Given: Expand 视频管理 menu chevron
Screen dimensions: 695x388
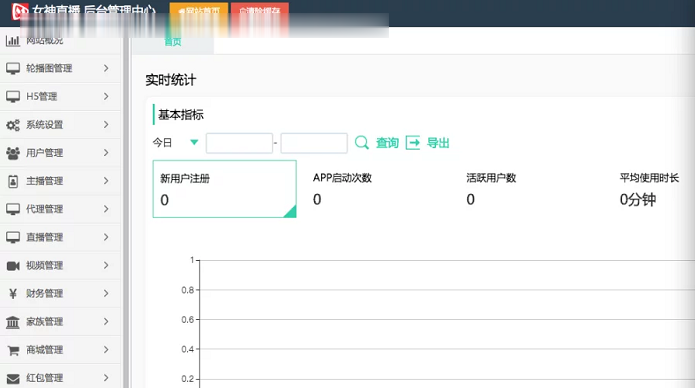Looking at the screenshot, I should pyautogui.click(x=106, y=265).
